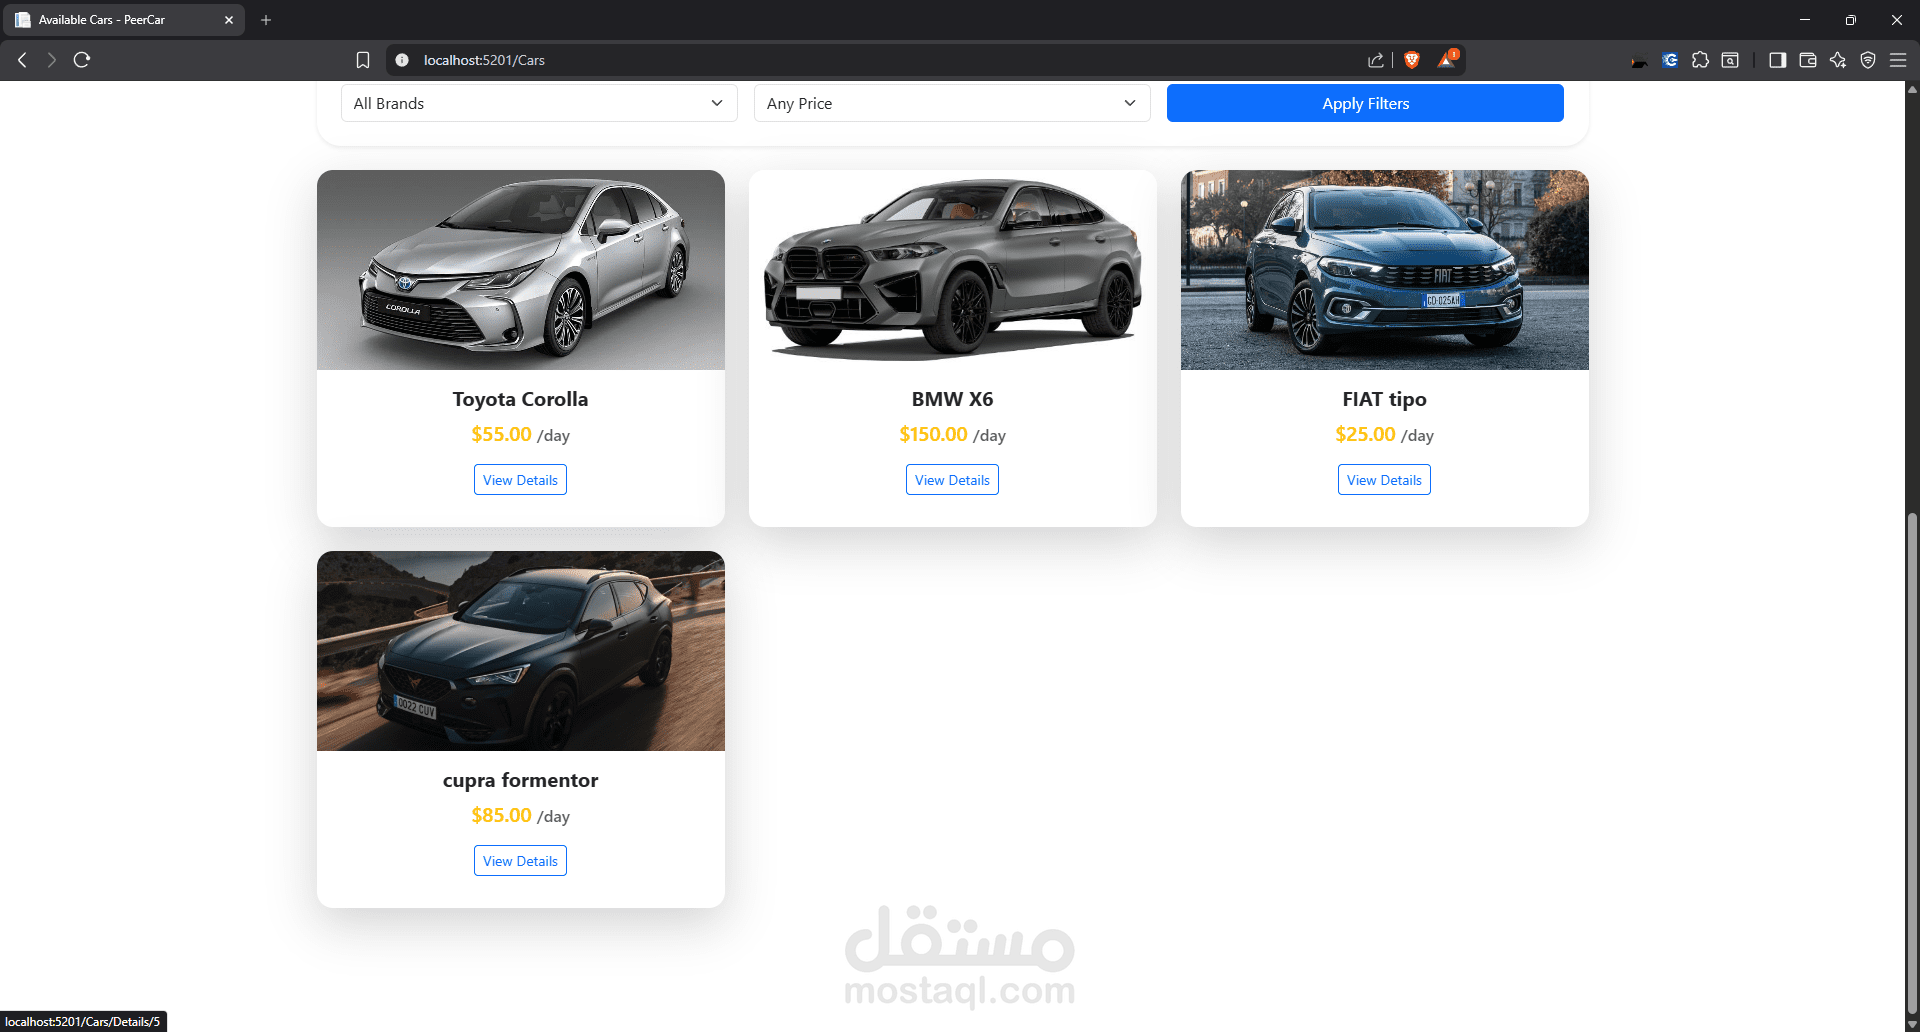Click the $25.00 price text
This screenshot has width=1920, height=1032.
pyautogui.click(x=1365, y=434)
